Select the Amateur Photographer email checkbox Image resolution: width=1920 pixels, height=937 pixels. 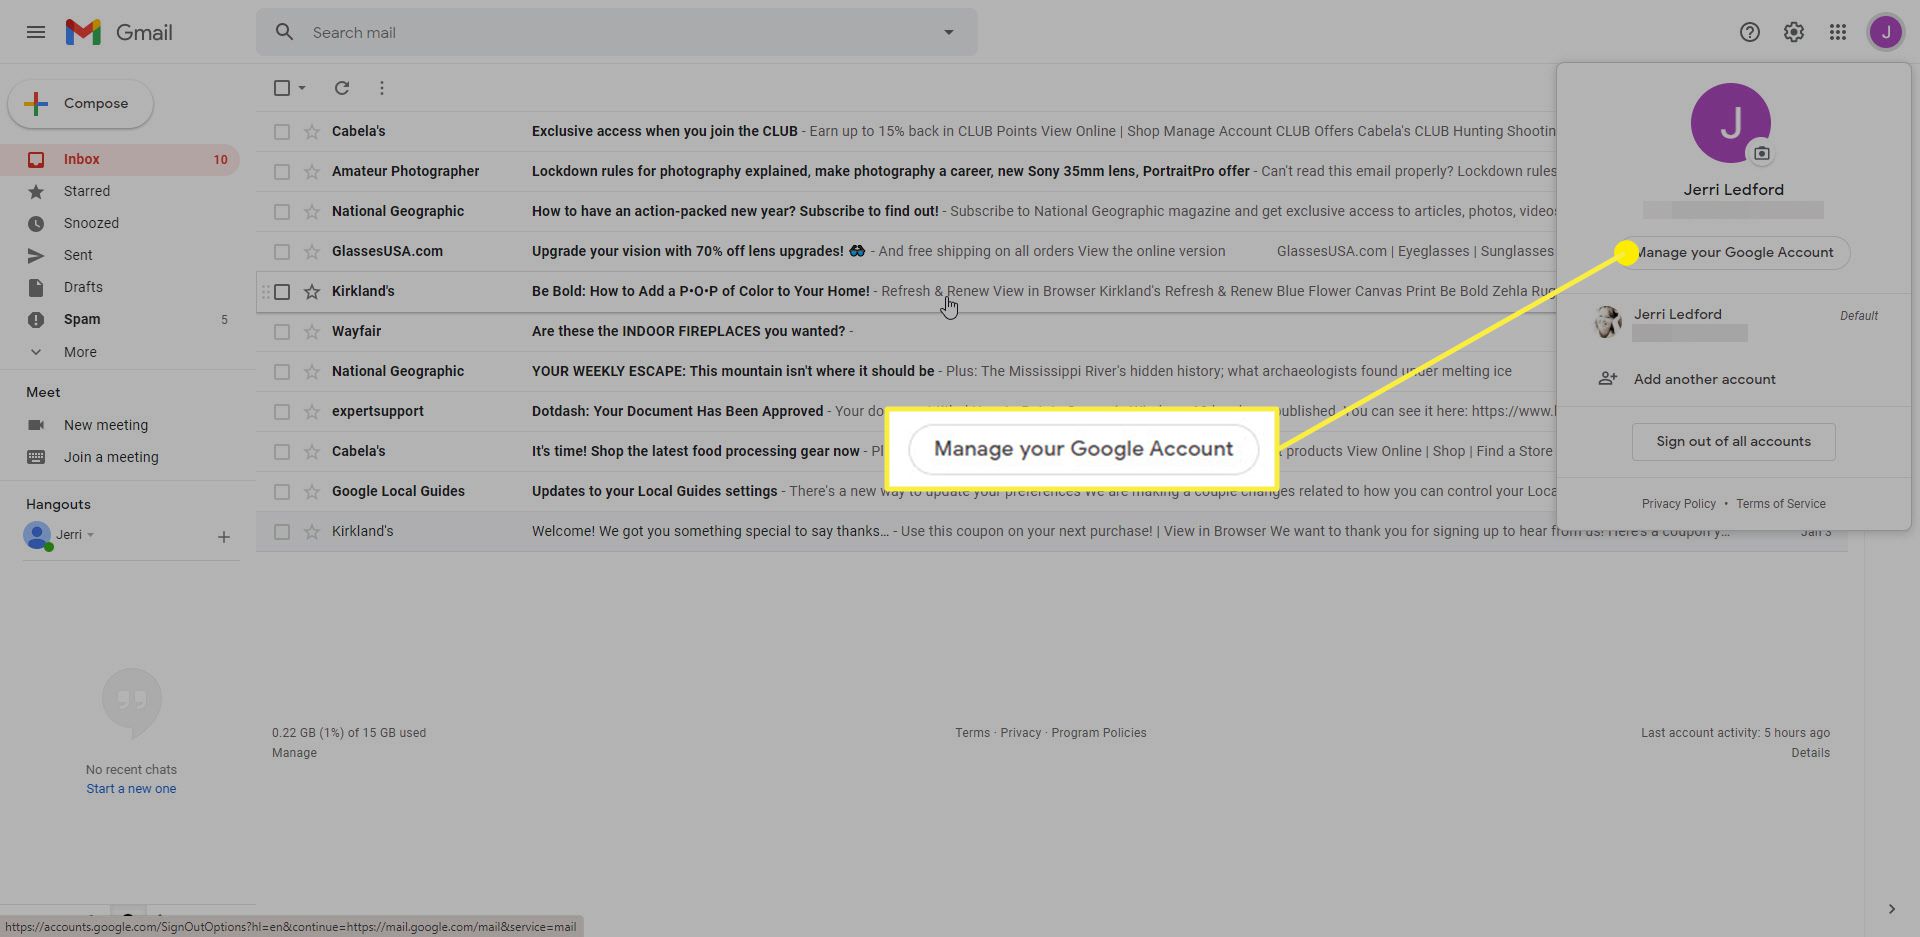click(x=282, y=171)
